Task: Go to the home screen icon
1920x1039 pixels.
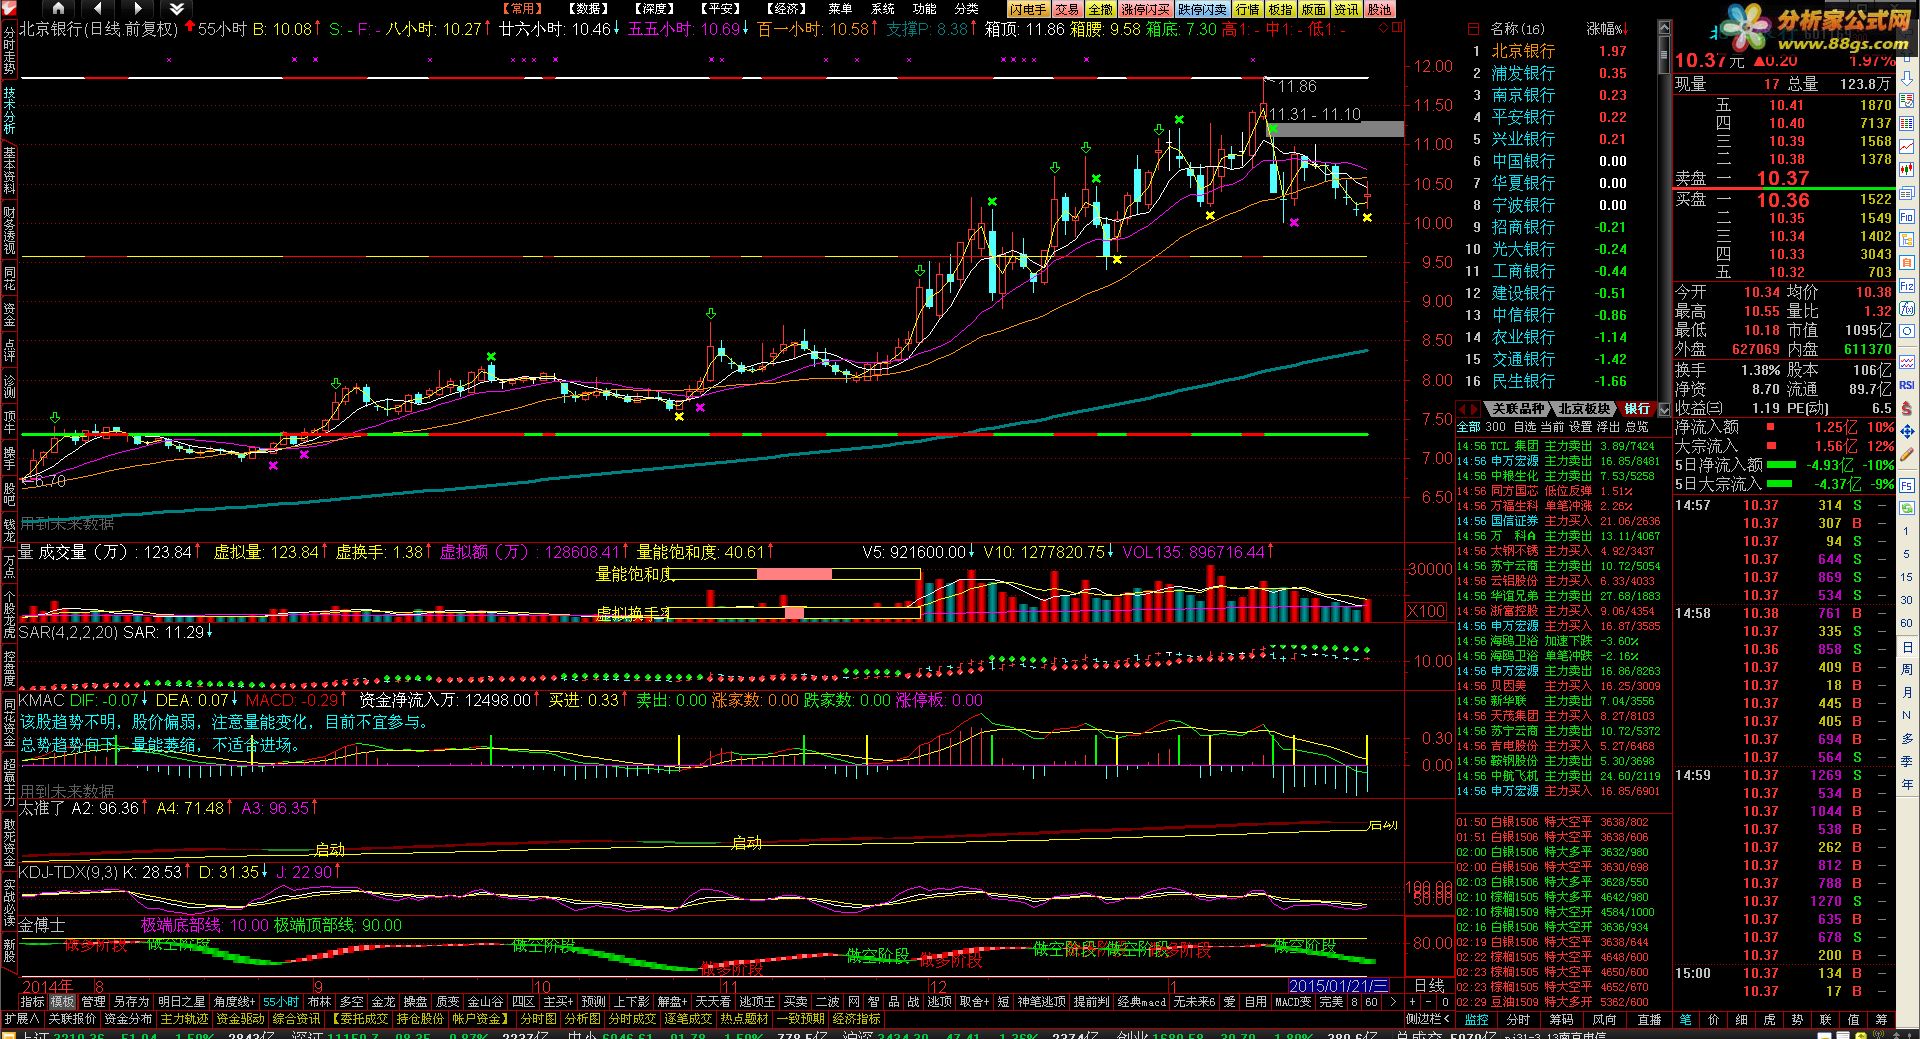Action: [60, 9]
